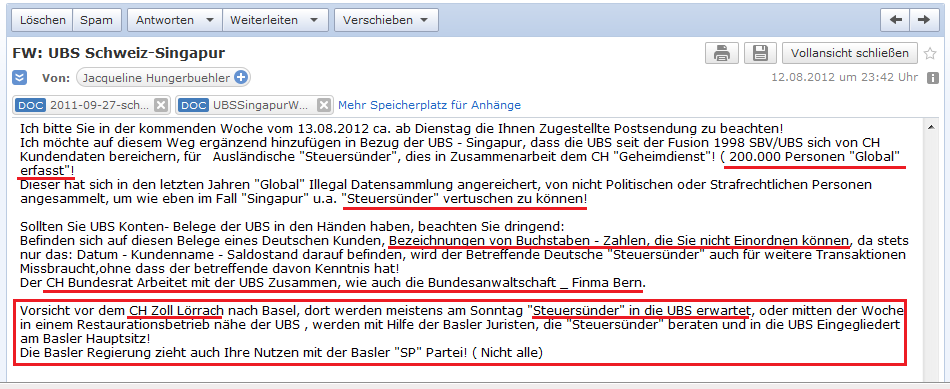Mark the email as Spam

click(x=96, y=20)
